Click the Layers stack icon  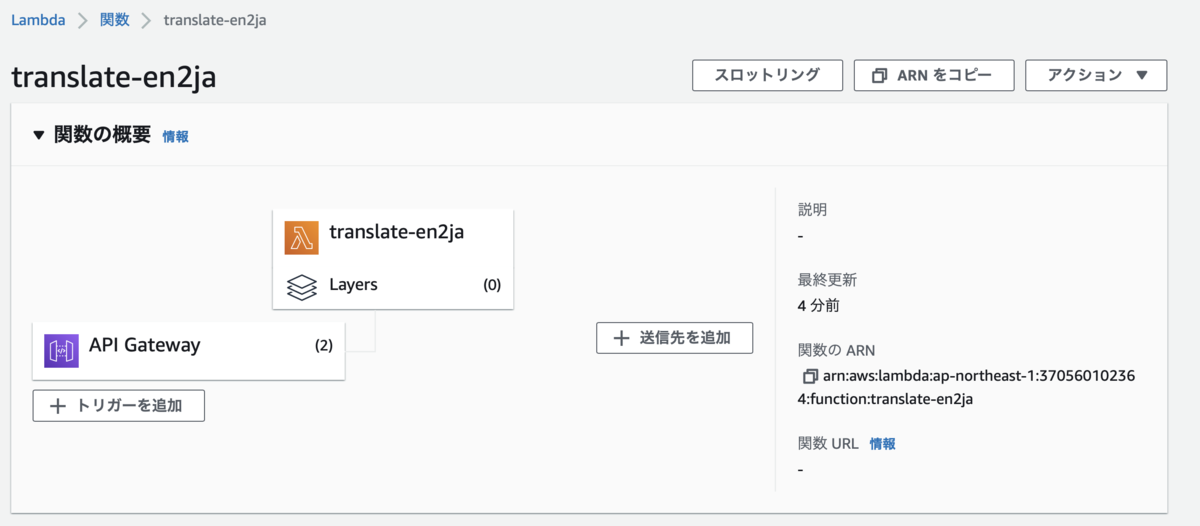point(301,286)
